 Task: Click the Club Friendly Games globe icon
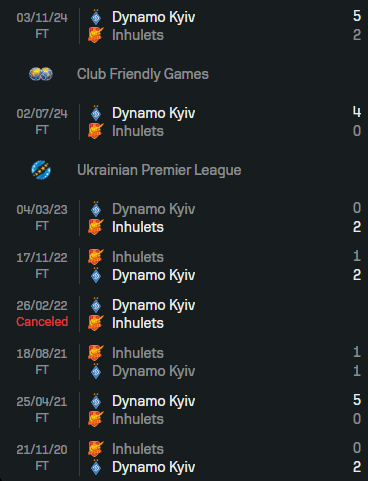[41, 74]
